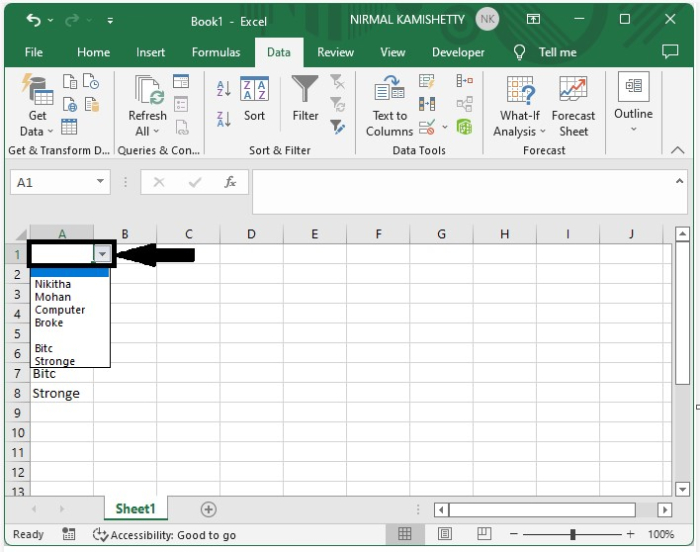The image size is (700, 552).
Task: Click the Relationships icon
Action: pos(464,105)
